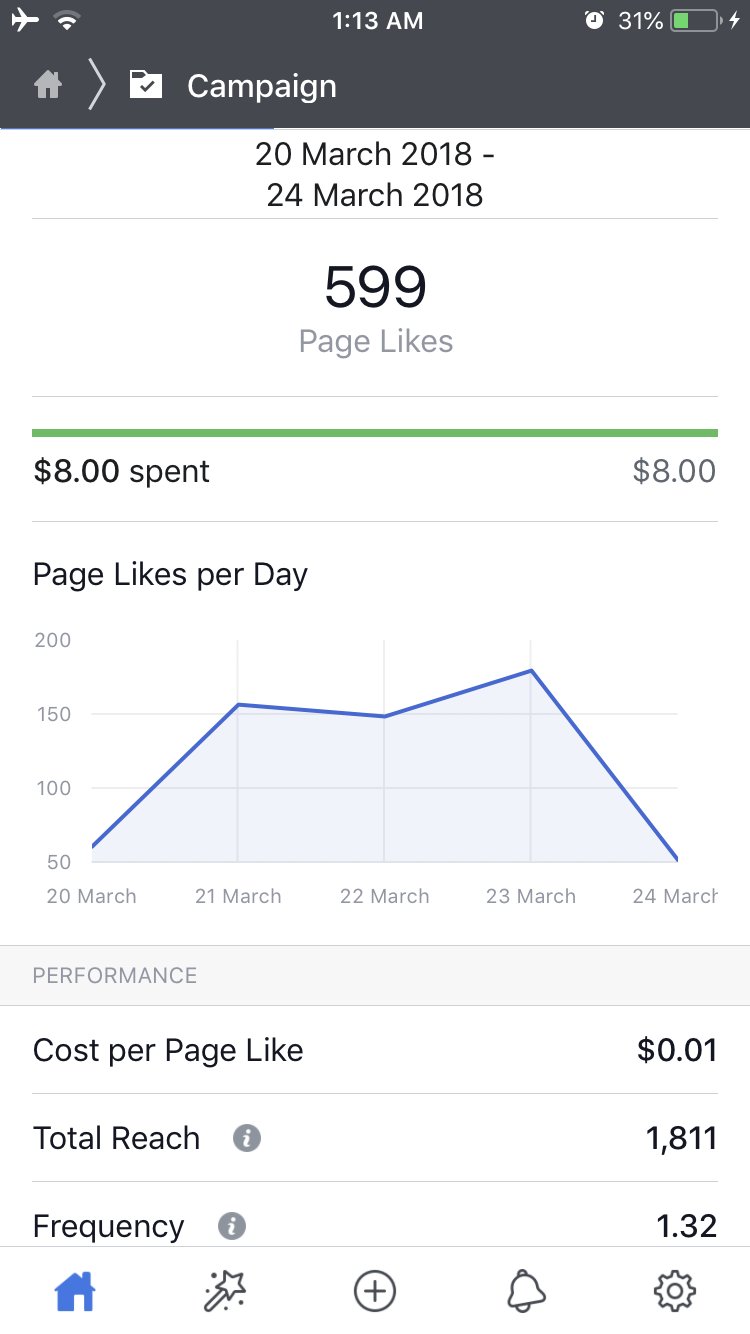Open the Home tab in bottom bar
750x1334 pixels.
click(x=75, y=1291)
